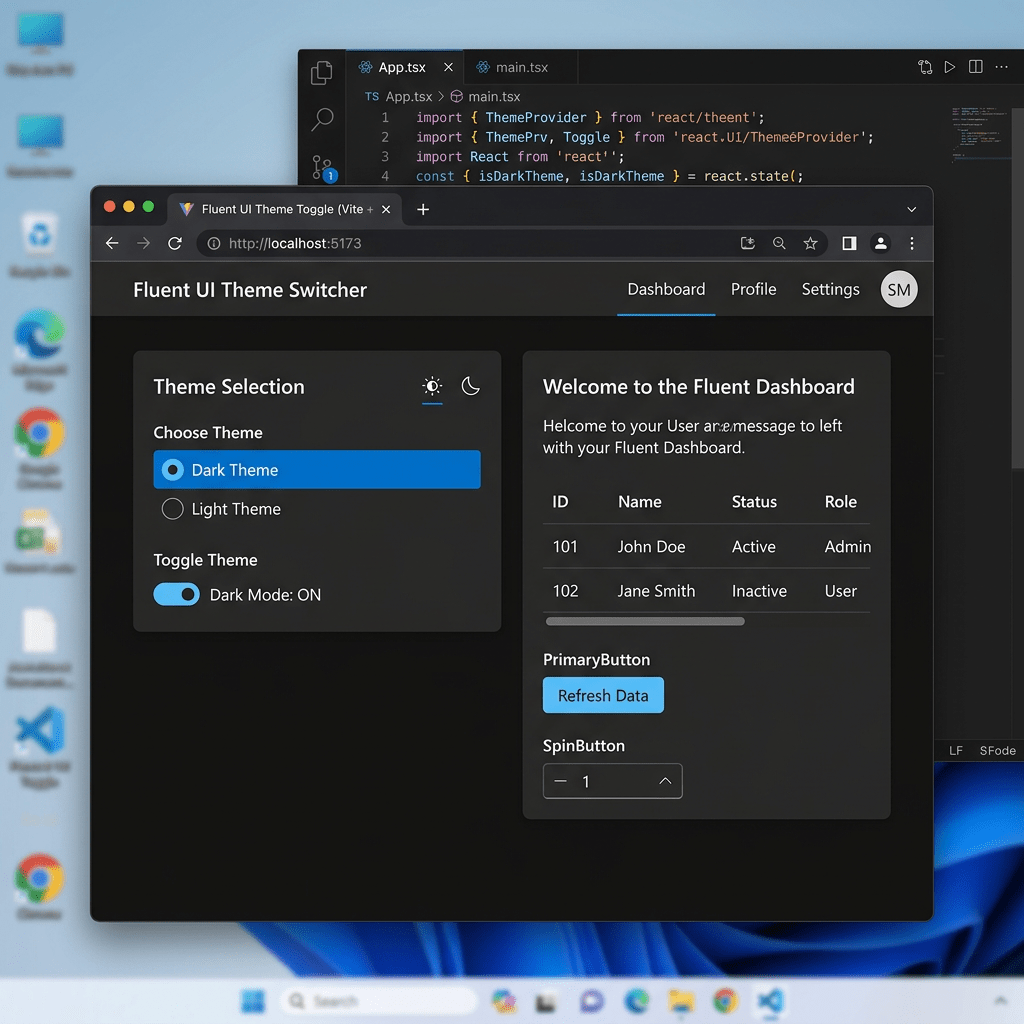
Task: Open the browser profile icon
Action: click(880, 244)
